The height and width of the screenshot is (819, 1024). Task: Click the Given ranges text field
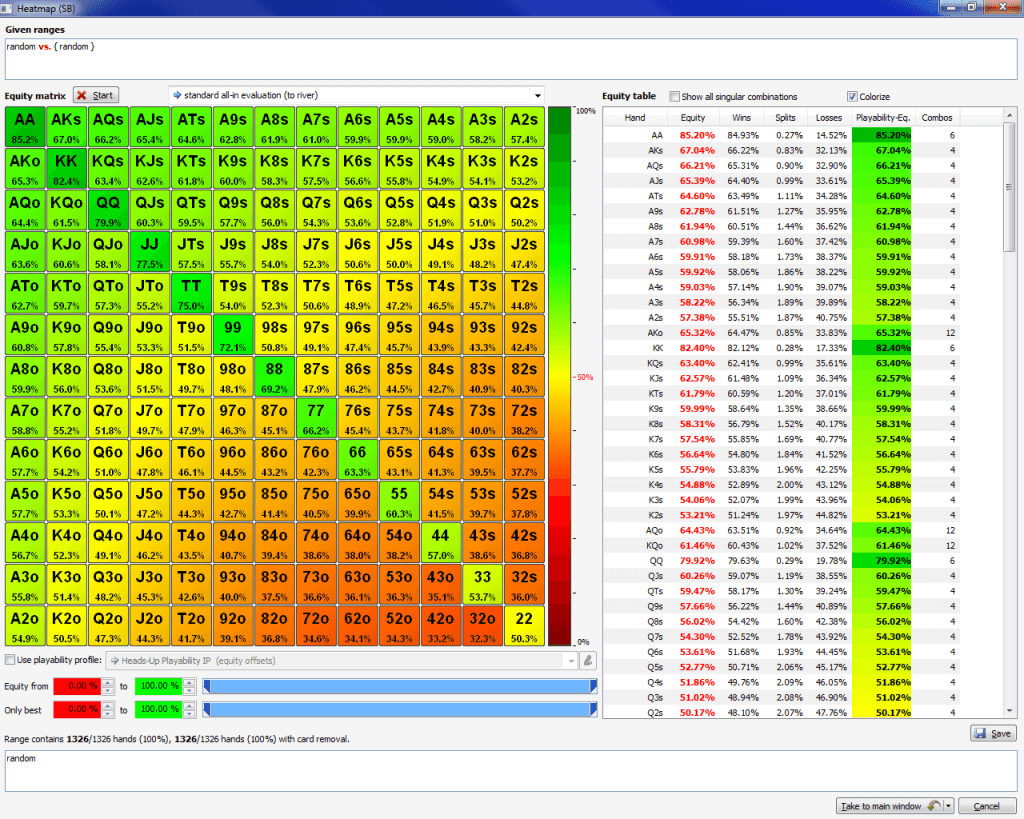[510, 59]
